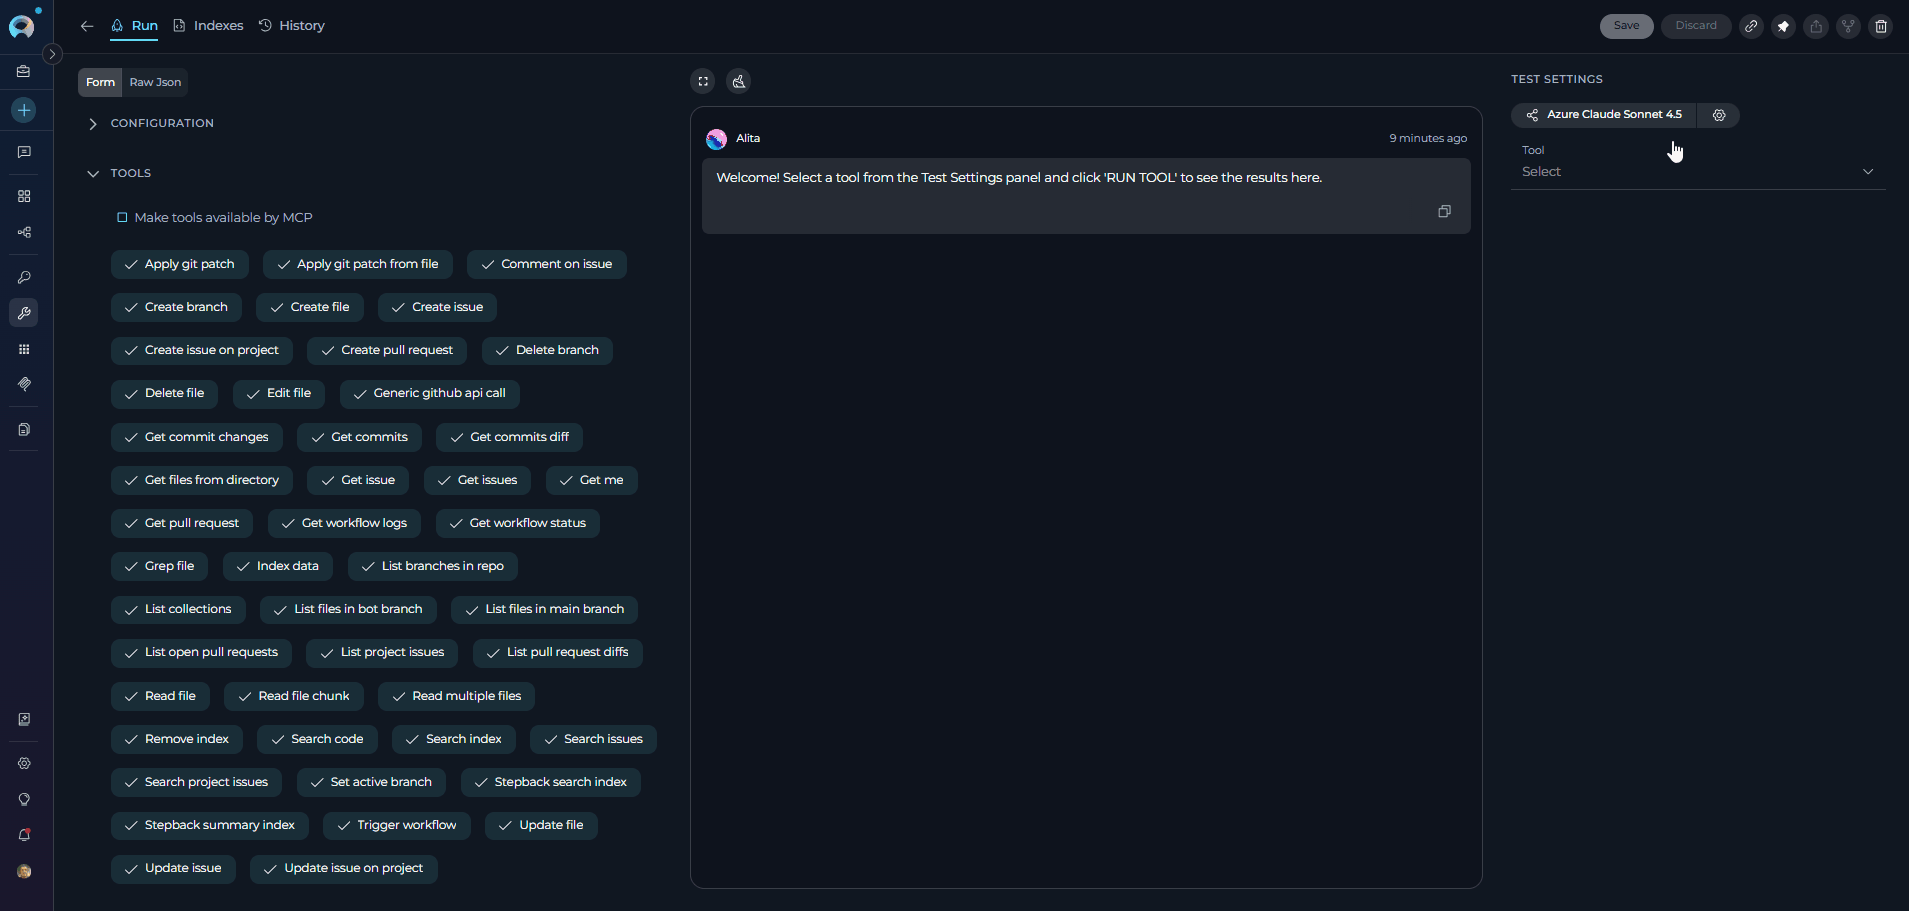Viewport: 1909px width, 911px height.
Task: Click the fork icon in top bar
Action: (x=1848, y=26)
